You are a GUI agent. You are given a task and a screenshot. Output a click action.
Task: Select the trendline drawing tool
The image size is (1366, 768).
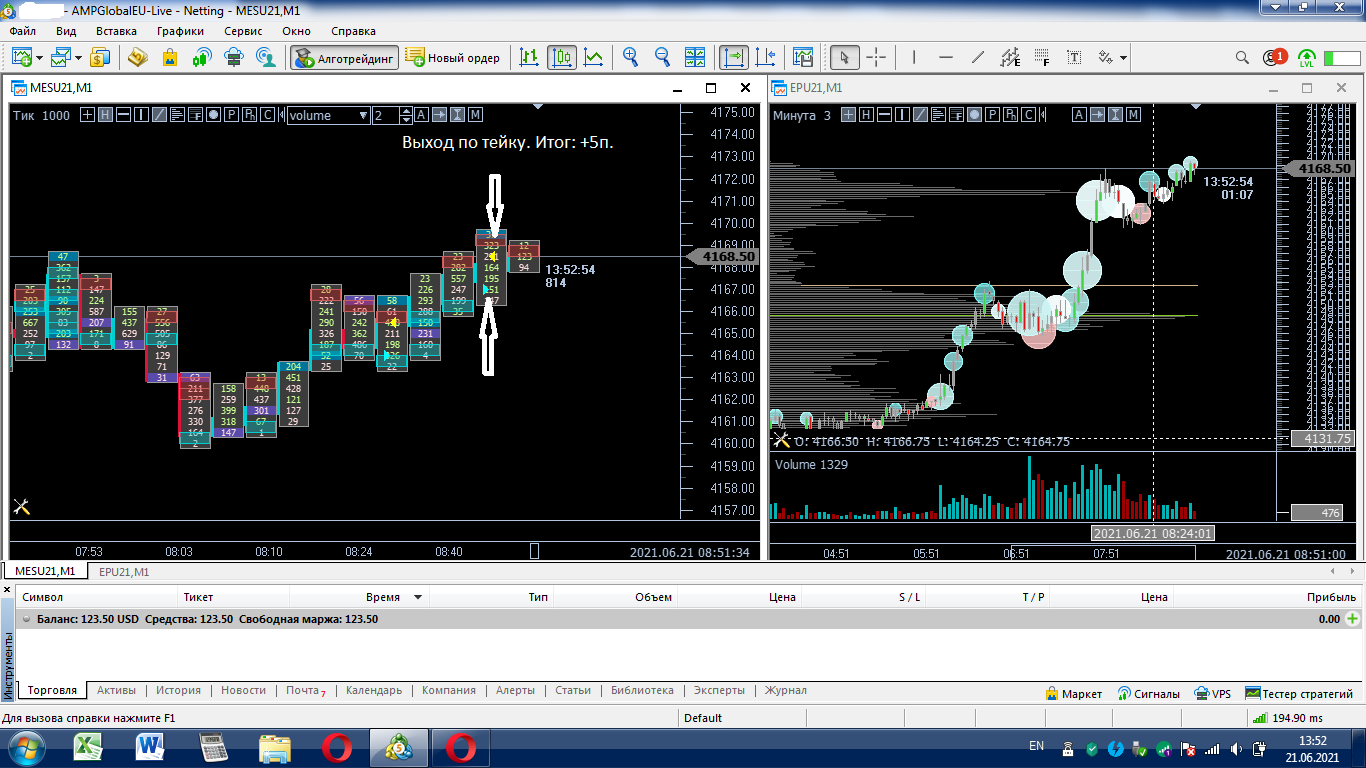[x=978, y=57]
